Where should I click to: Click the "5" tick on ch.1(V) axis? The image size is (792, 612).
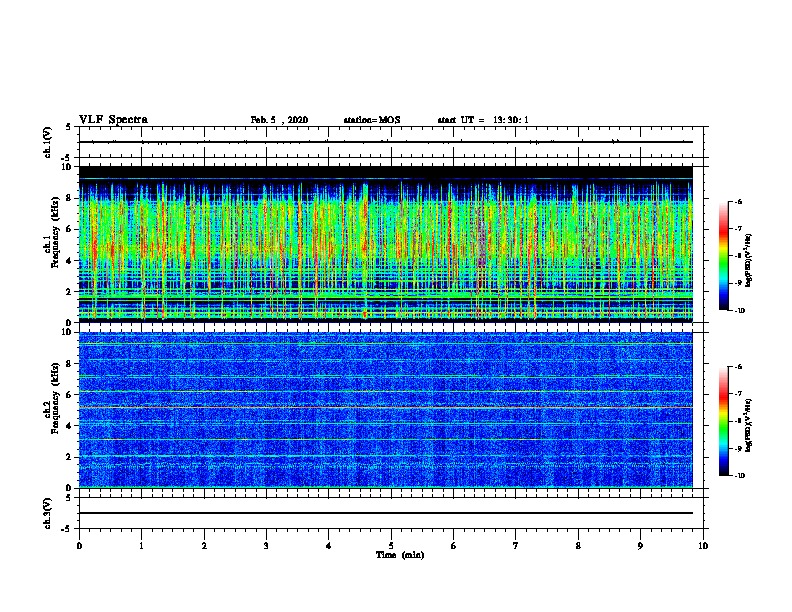pyautogui.click(x=68, y=127)
